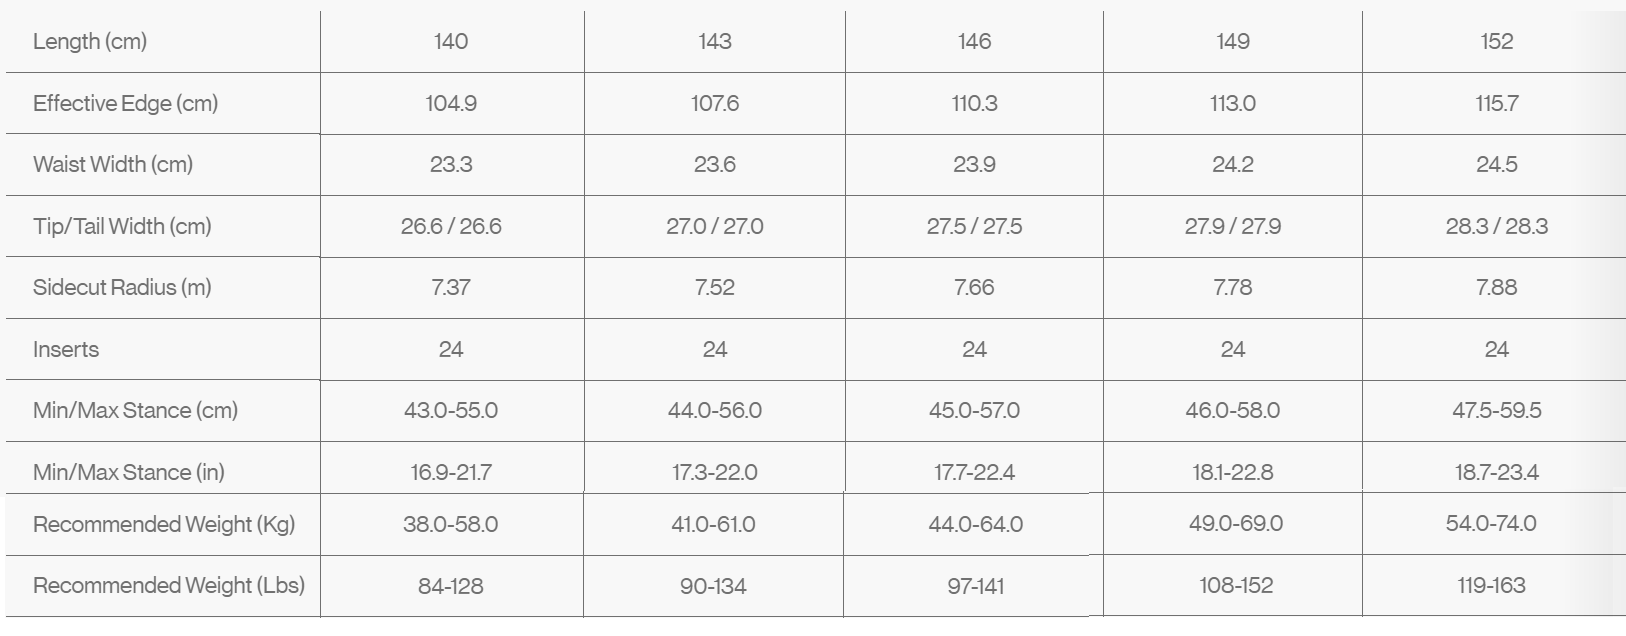Select the 152 length column value
Image resolution: width=1626 pixels, height=636 pixels.
tap(1496, 41)
